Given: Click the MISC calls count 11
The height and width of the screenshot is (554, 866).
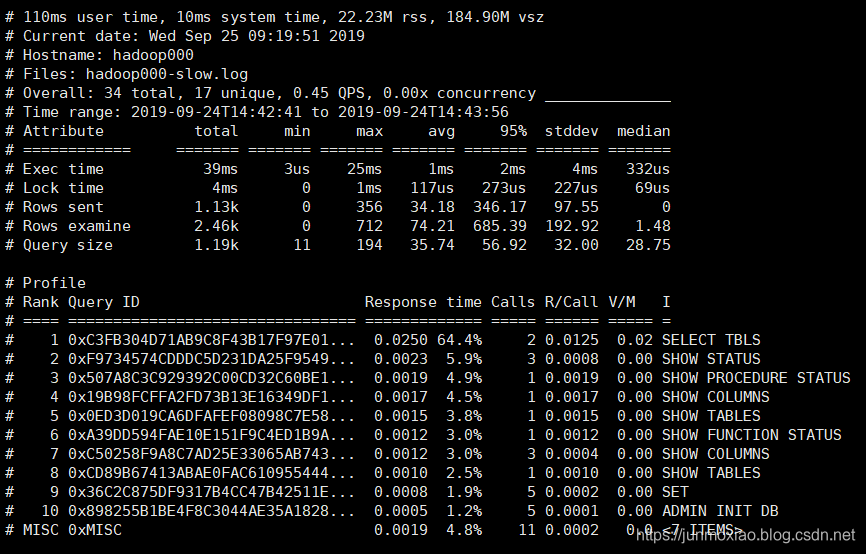Looking at the screenshot, I should click(526, 530).
